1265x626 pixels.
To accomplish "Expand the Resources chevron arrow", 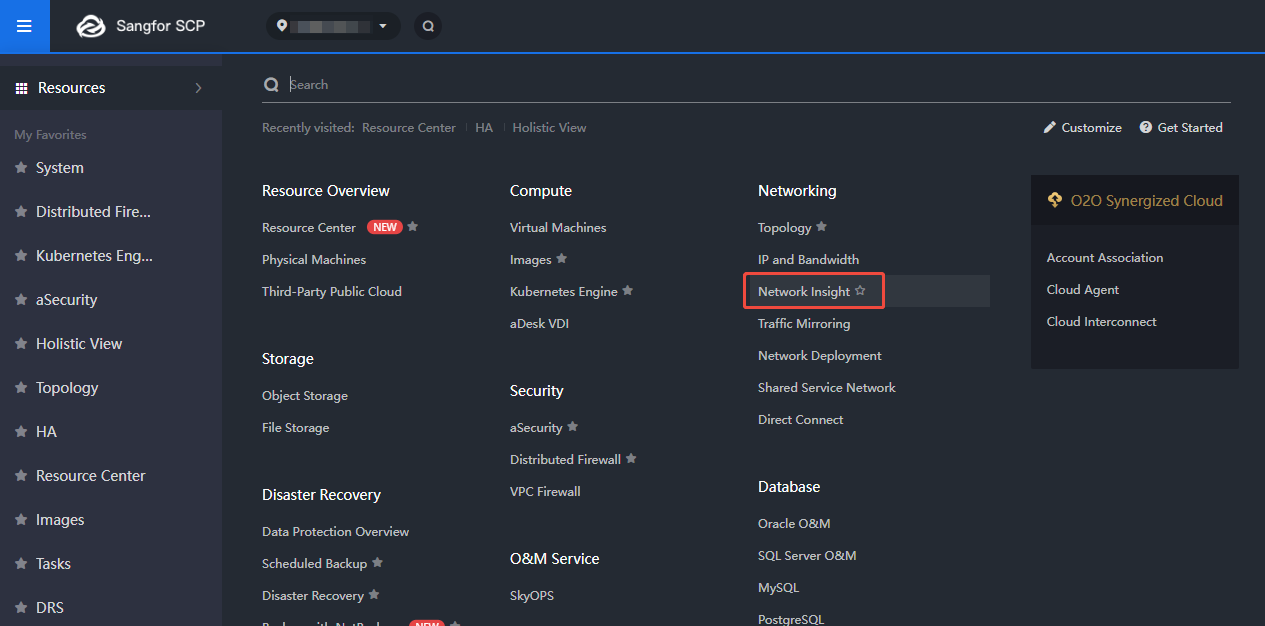I will pos(198,88).
